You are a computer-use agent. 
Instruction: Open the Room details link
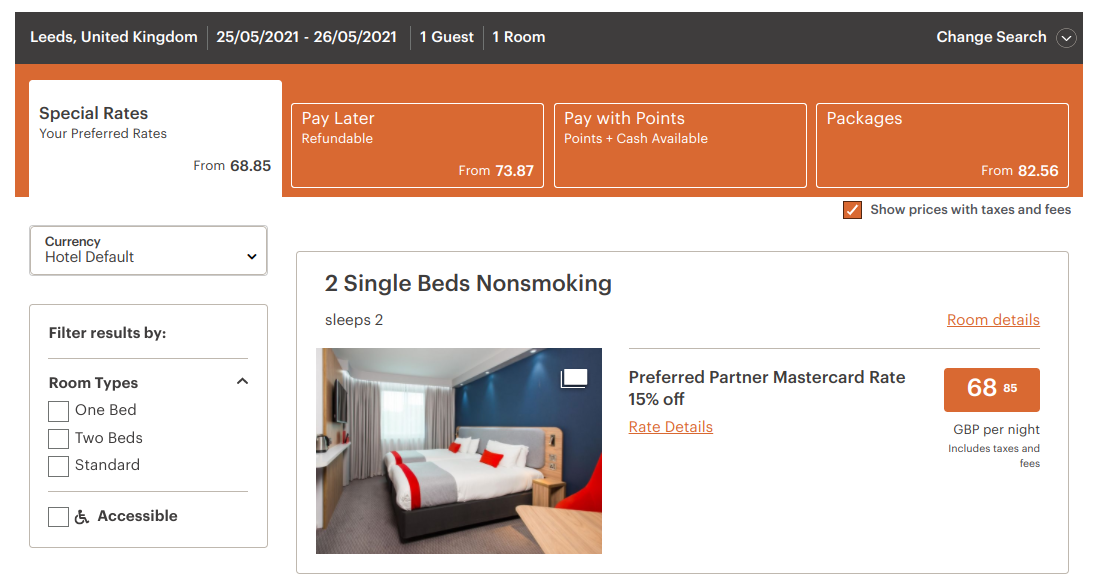click(993, 320)
